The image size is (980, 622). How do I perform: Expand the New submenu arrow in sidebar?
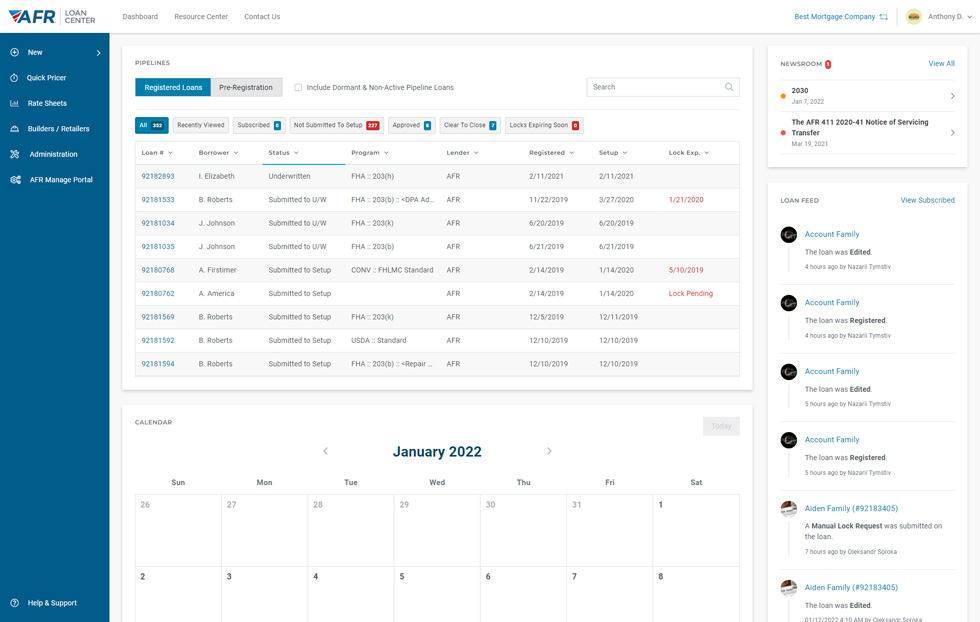click(x=99, y=53)
